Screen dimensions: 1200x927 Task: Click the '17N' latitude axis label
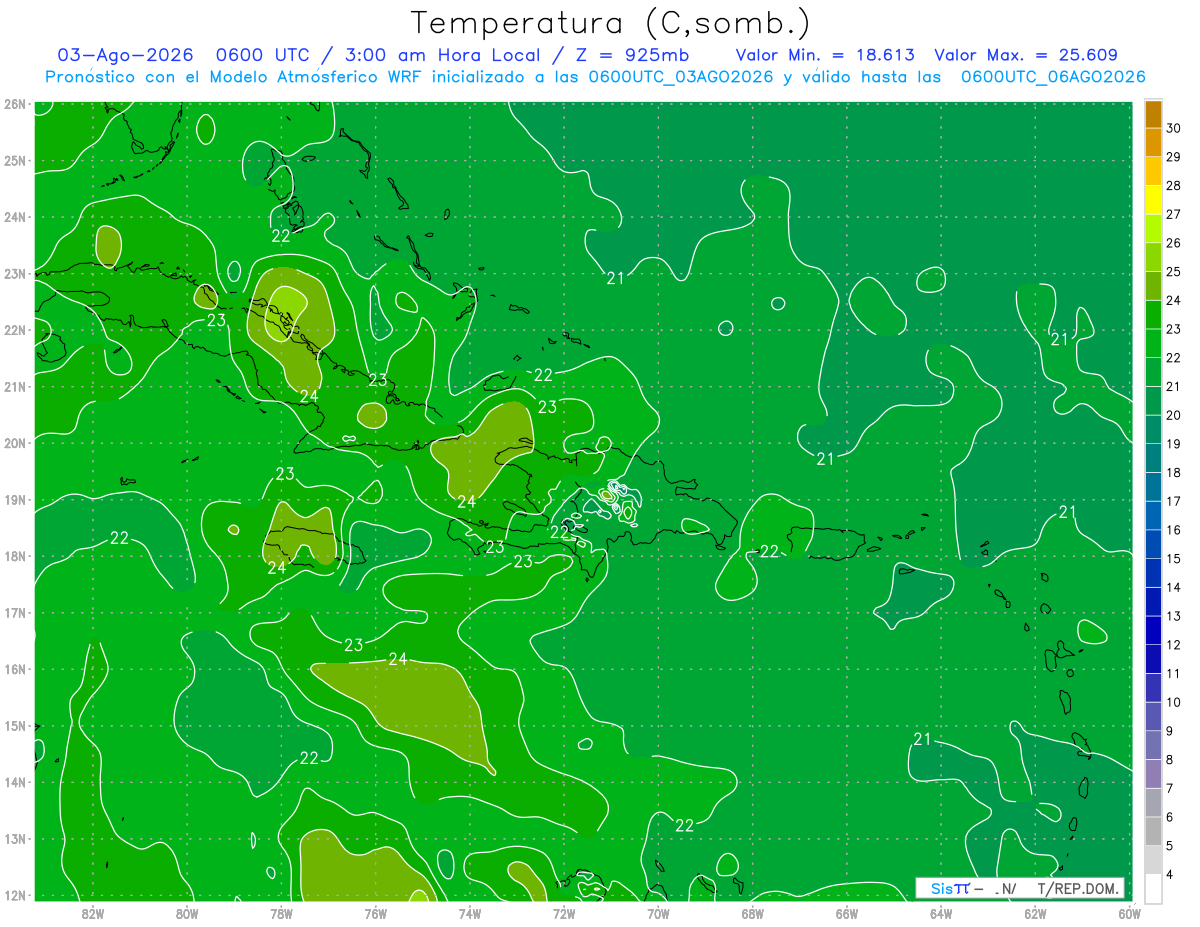point(14,612)
